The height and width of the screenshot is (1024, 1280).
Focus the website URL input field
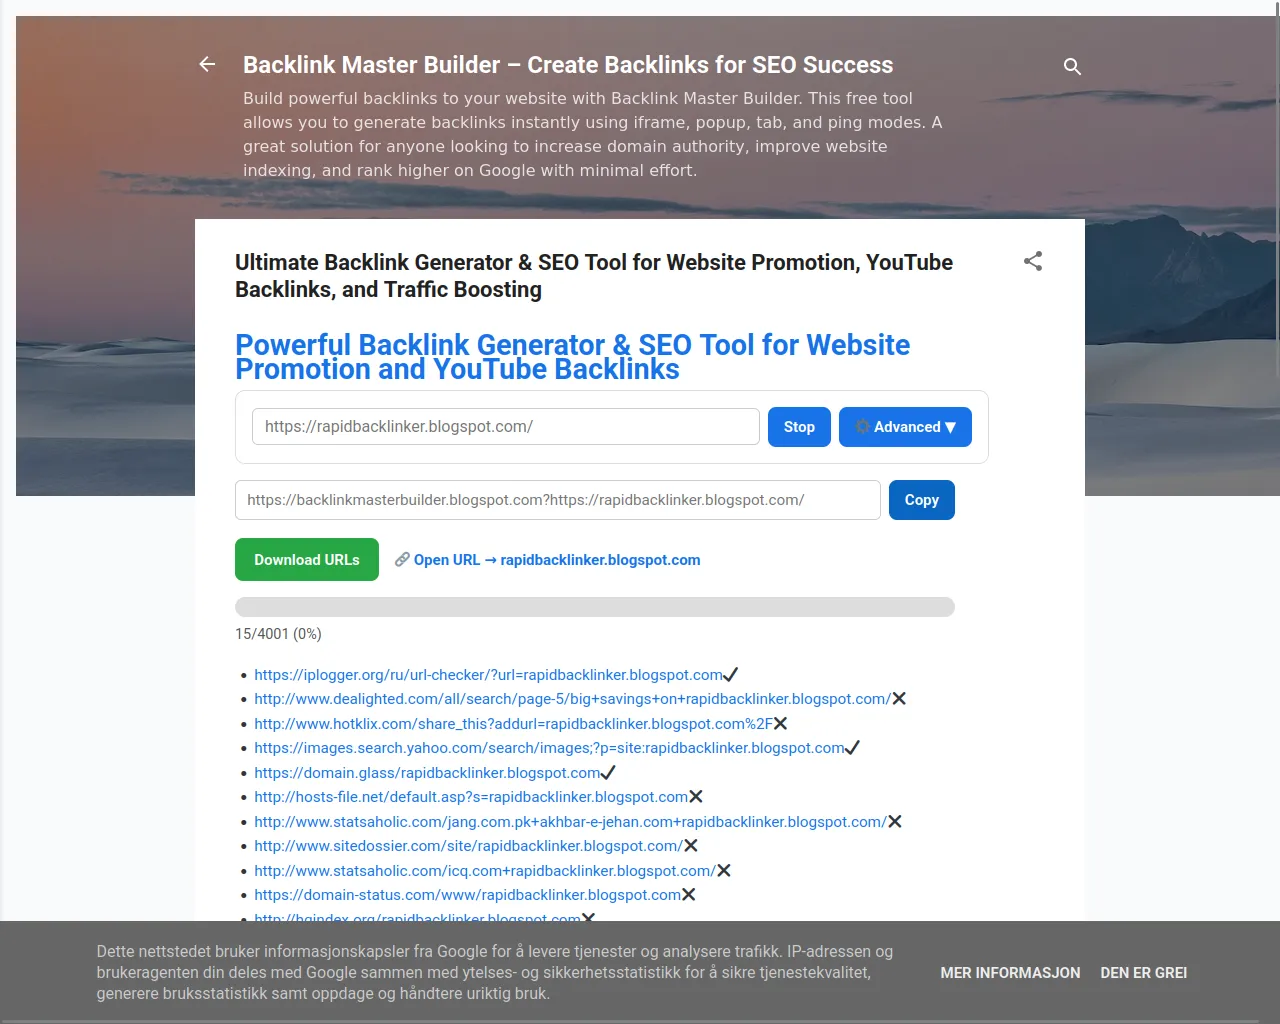(x=506, y=427)
